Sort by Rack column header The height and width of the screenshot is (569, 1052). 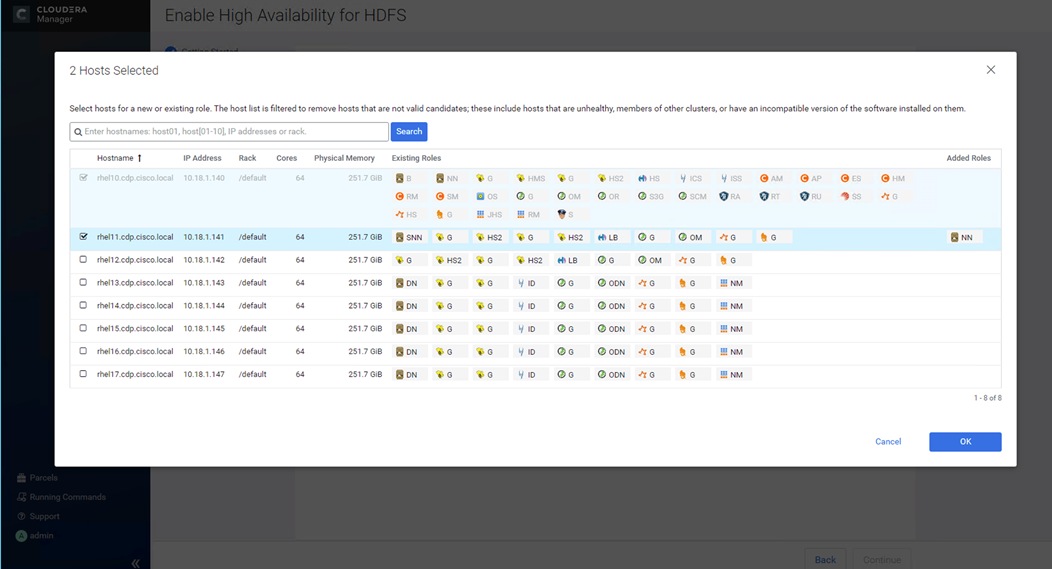coord(248,158)
